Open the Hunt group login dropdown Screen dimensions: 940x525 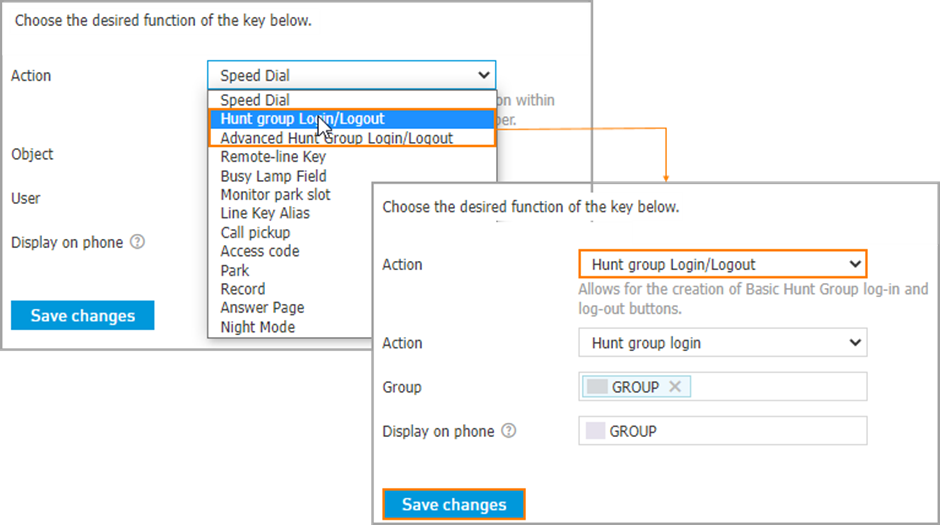(722, 343)
